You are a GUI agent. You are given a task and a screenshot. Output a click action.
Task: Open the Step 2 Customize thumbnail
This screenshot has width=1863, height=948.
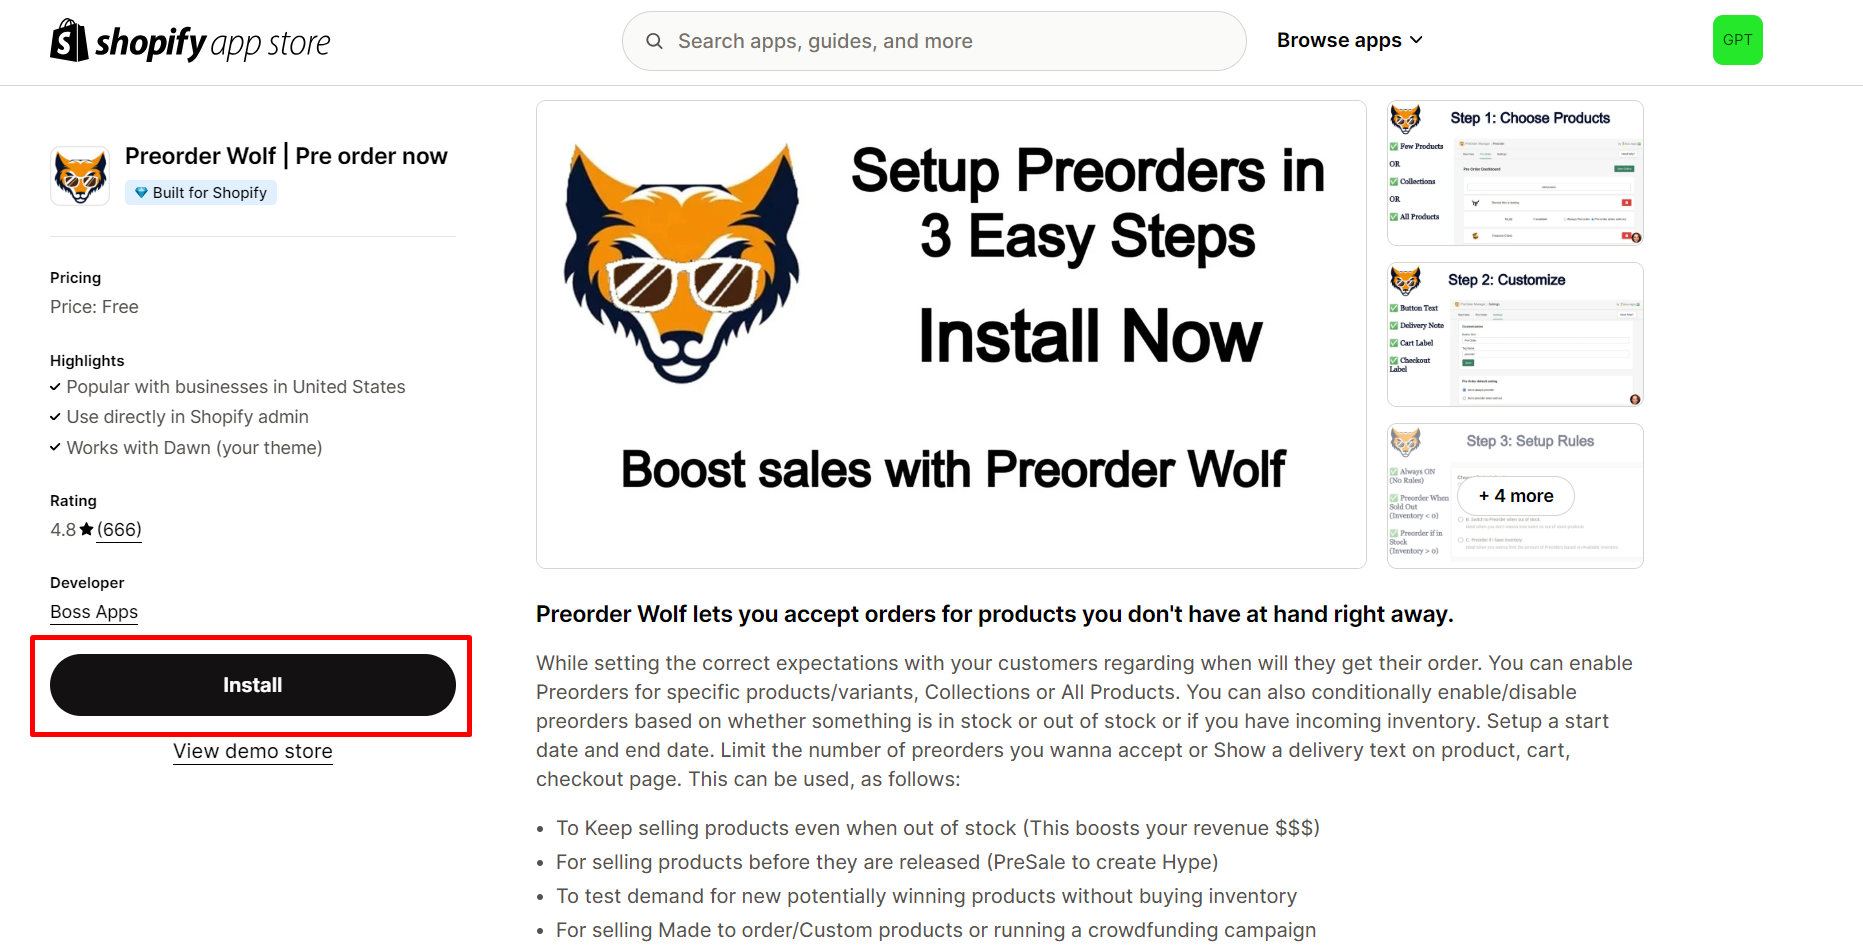pos(1515,334)
